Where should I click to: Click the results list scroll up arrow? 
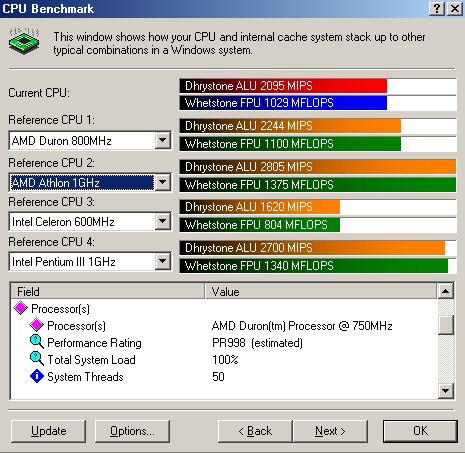click(446, 291)
